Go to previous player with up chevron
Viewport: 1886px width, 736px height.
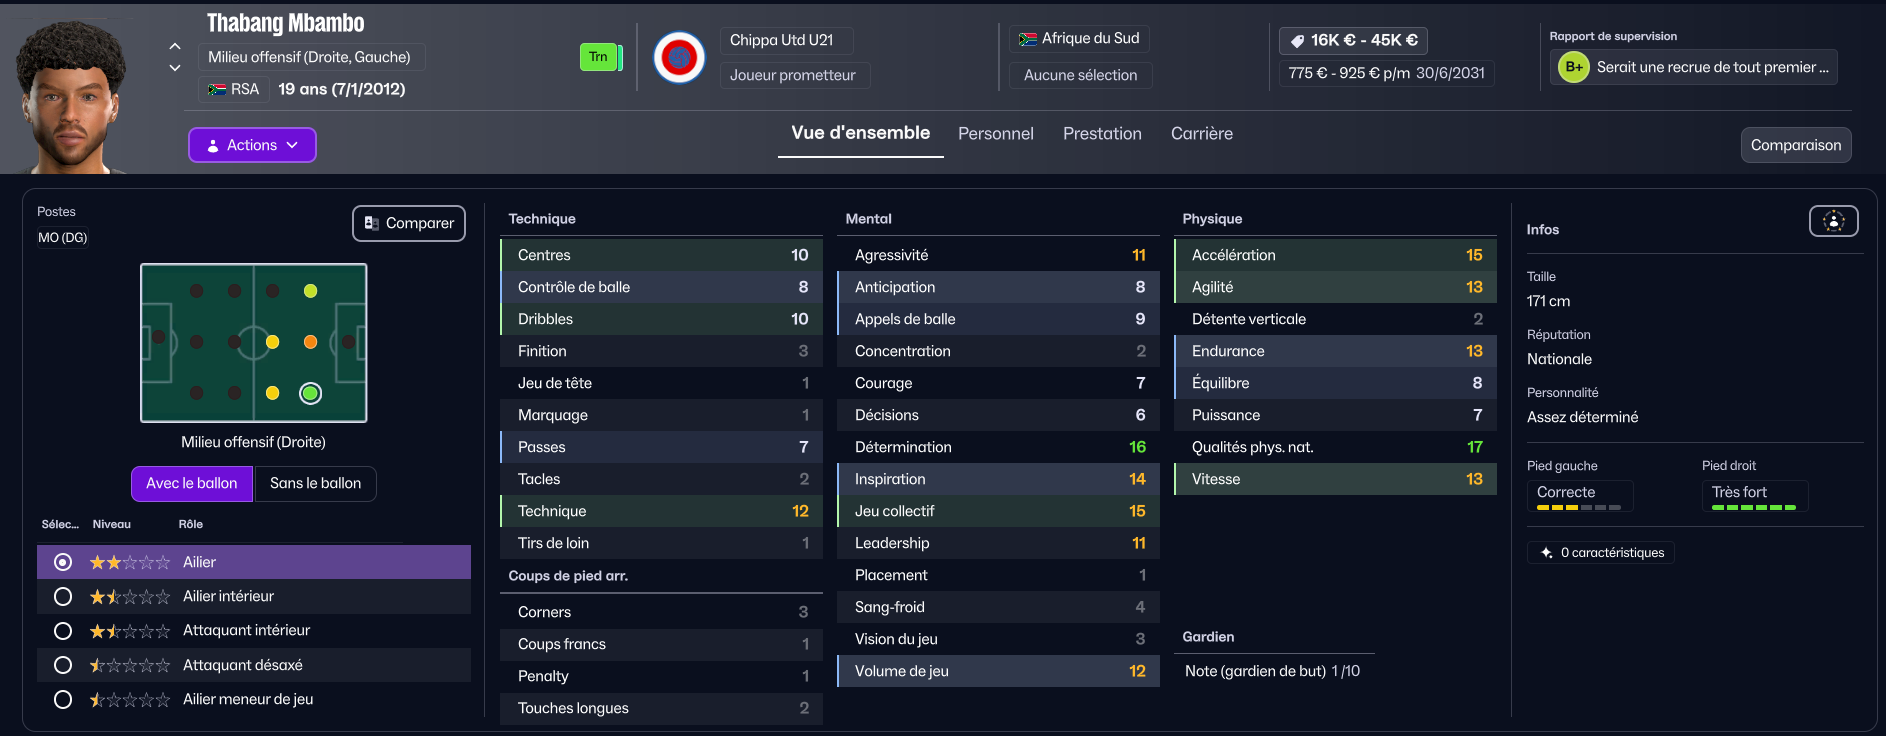[175, 46]
